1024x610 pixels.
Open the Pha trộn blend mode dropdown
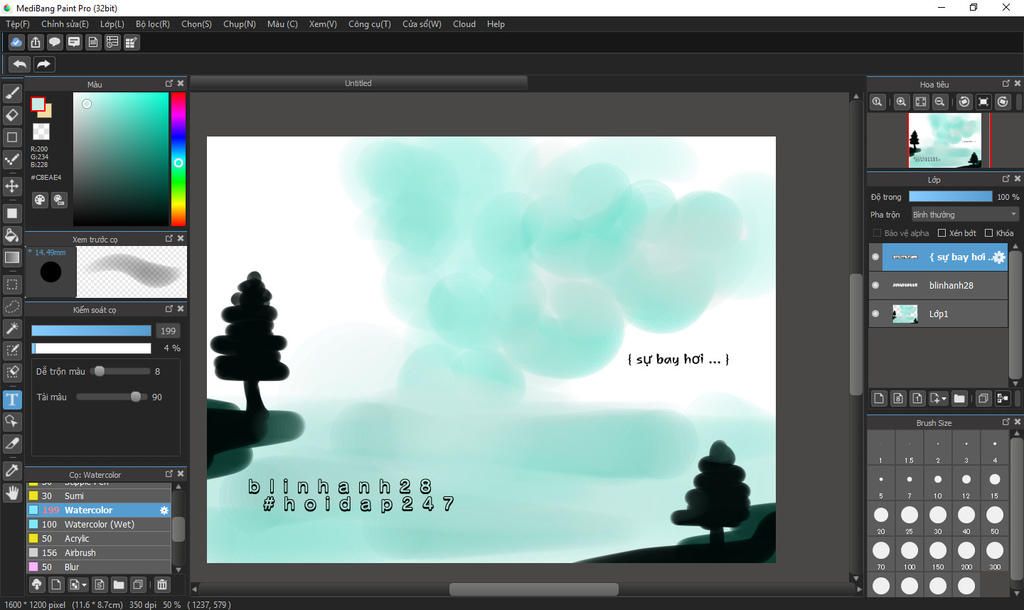tap(965, 214)
